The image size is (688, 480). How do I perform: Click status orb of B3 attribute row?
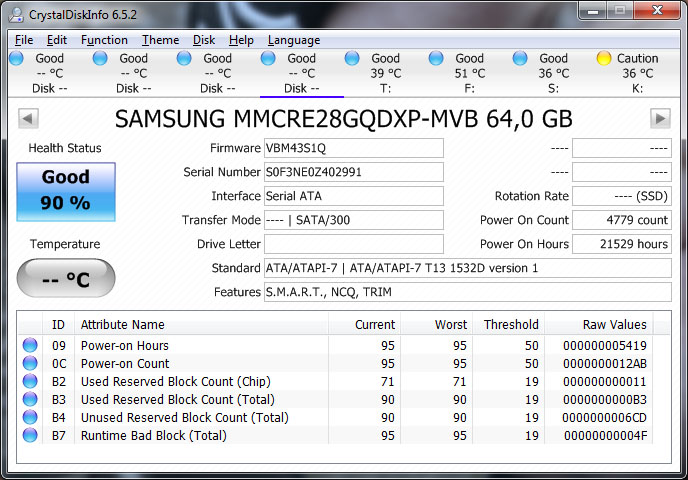30,399
